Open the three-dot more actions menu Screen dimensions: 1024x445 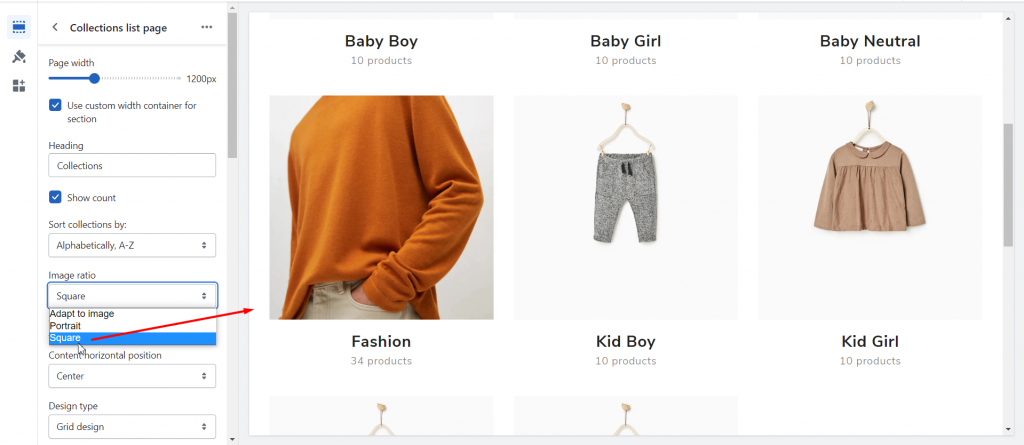pos(206,27)
